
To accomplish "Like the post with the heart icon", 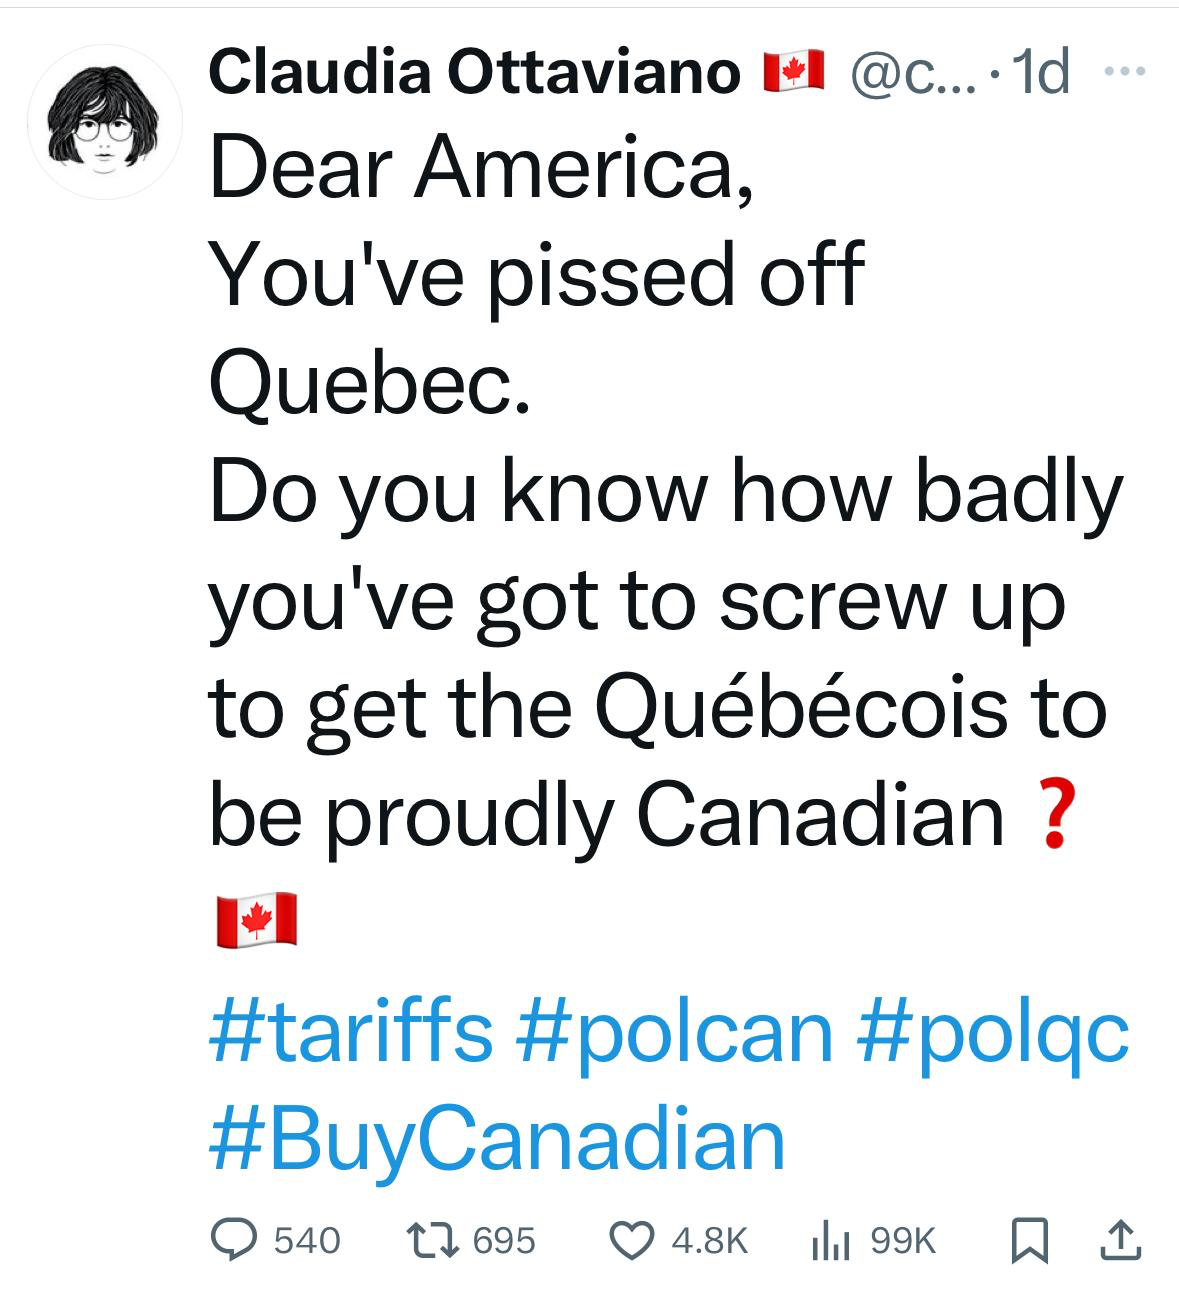I will (632, 1241).
